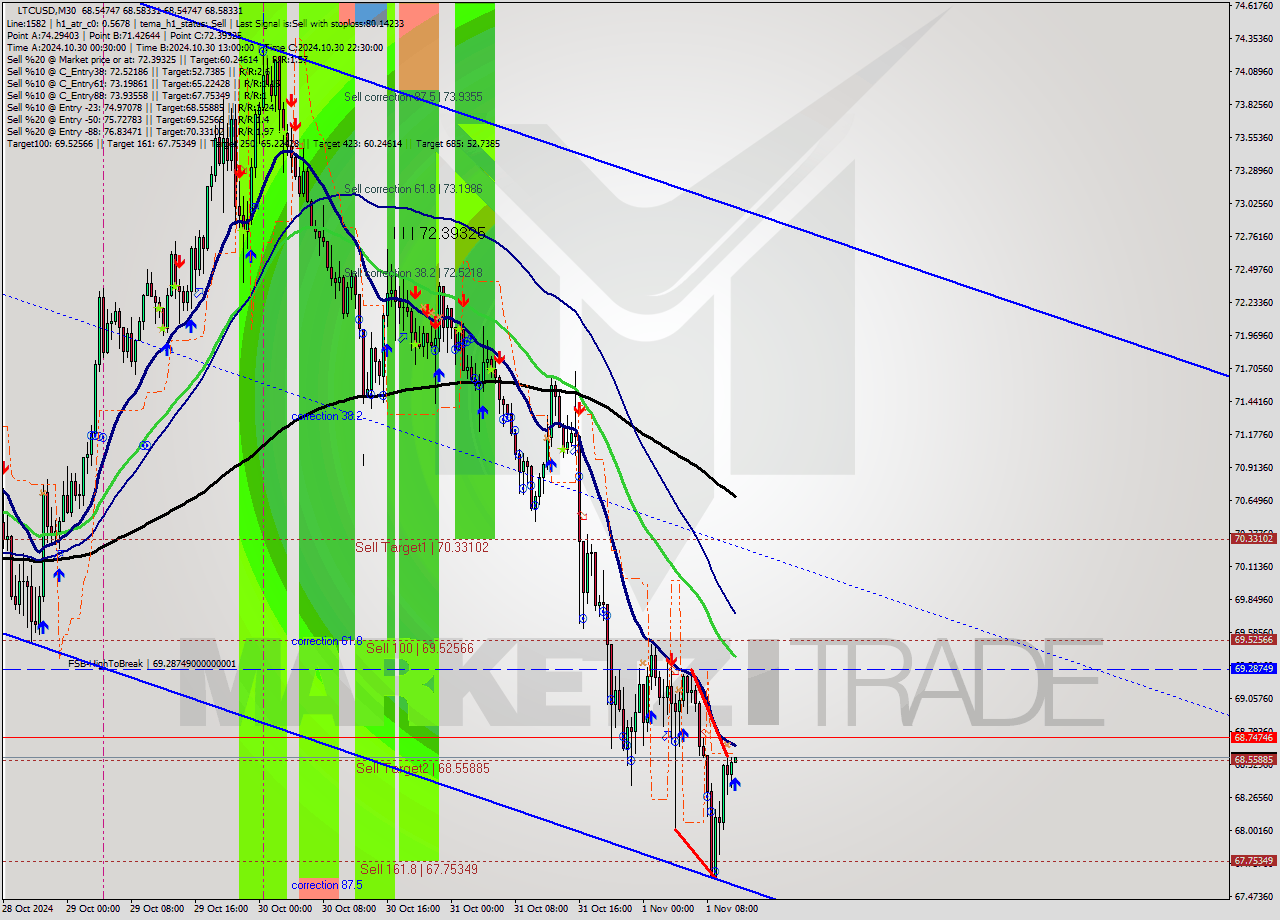Click the '29 Oct 00:00' time axis label
1280x920 pixels.
tap(92, 909)
